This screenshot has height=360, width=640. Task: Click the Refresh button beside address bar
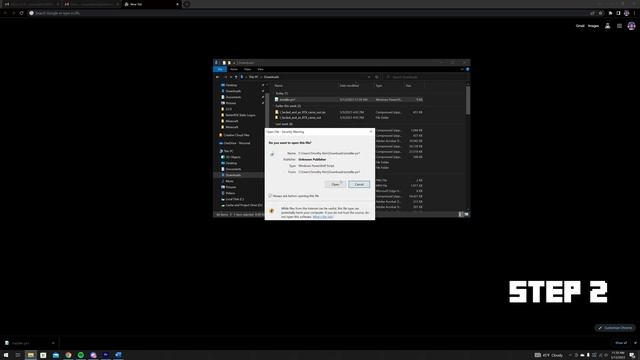pyautogui.click(x=377, y=77)
